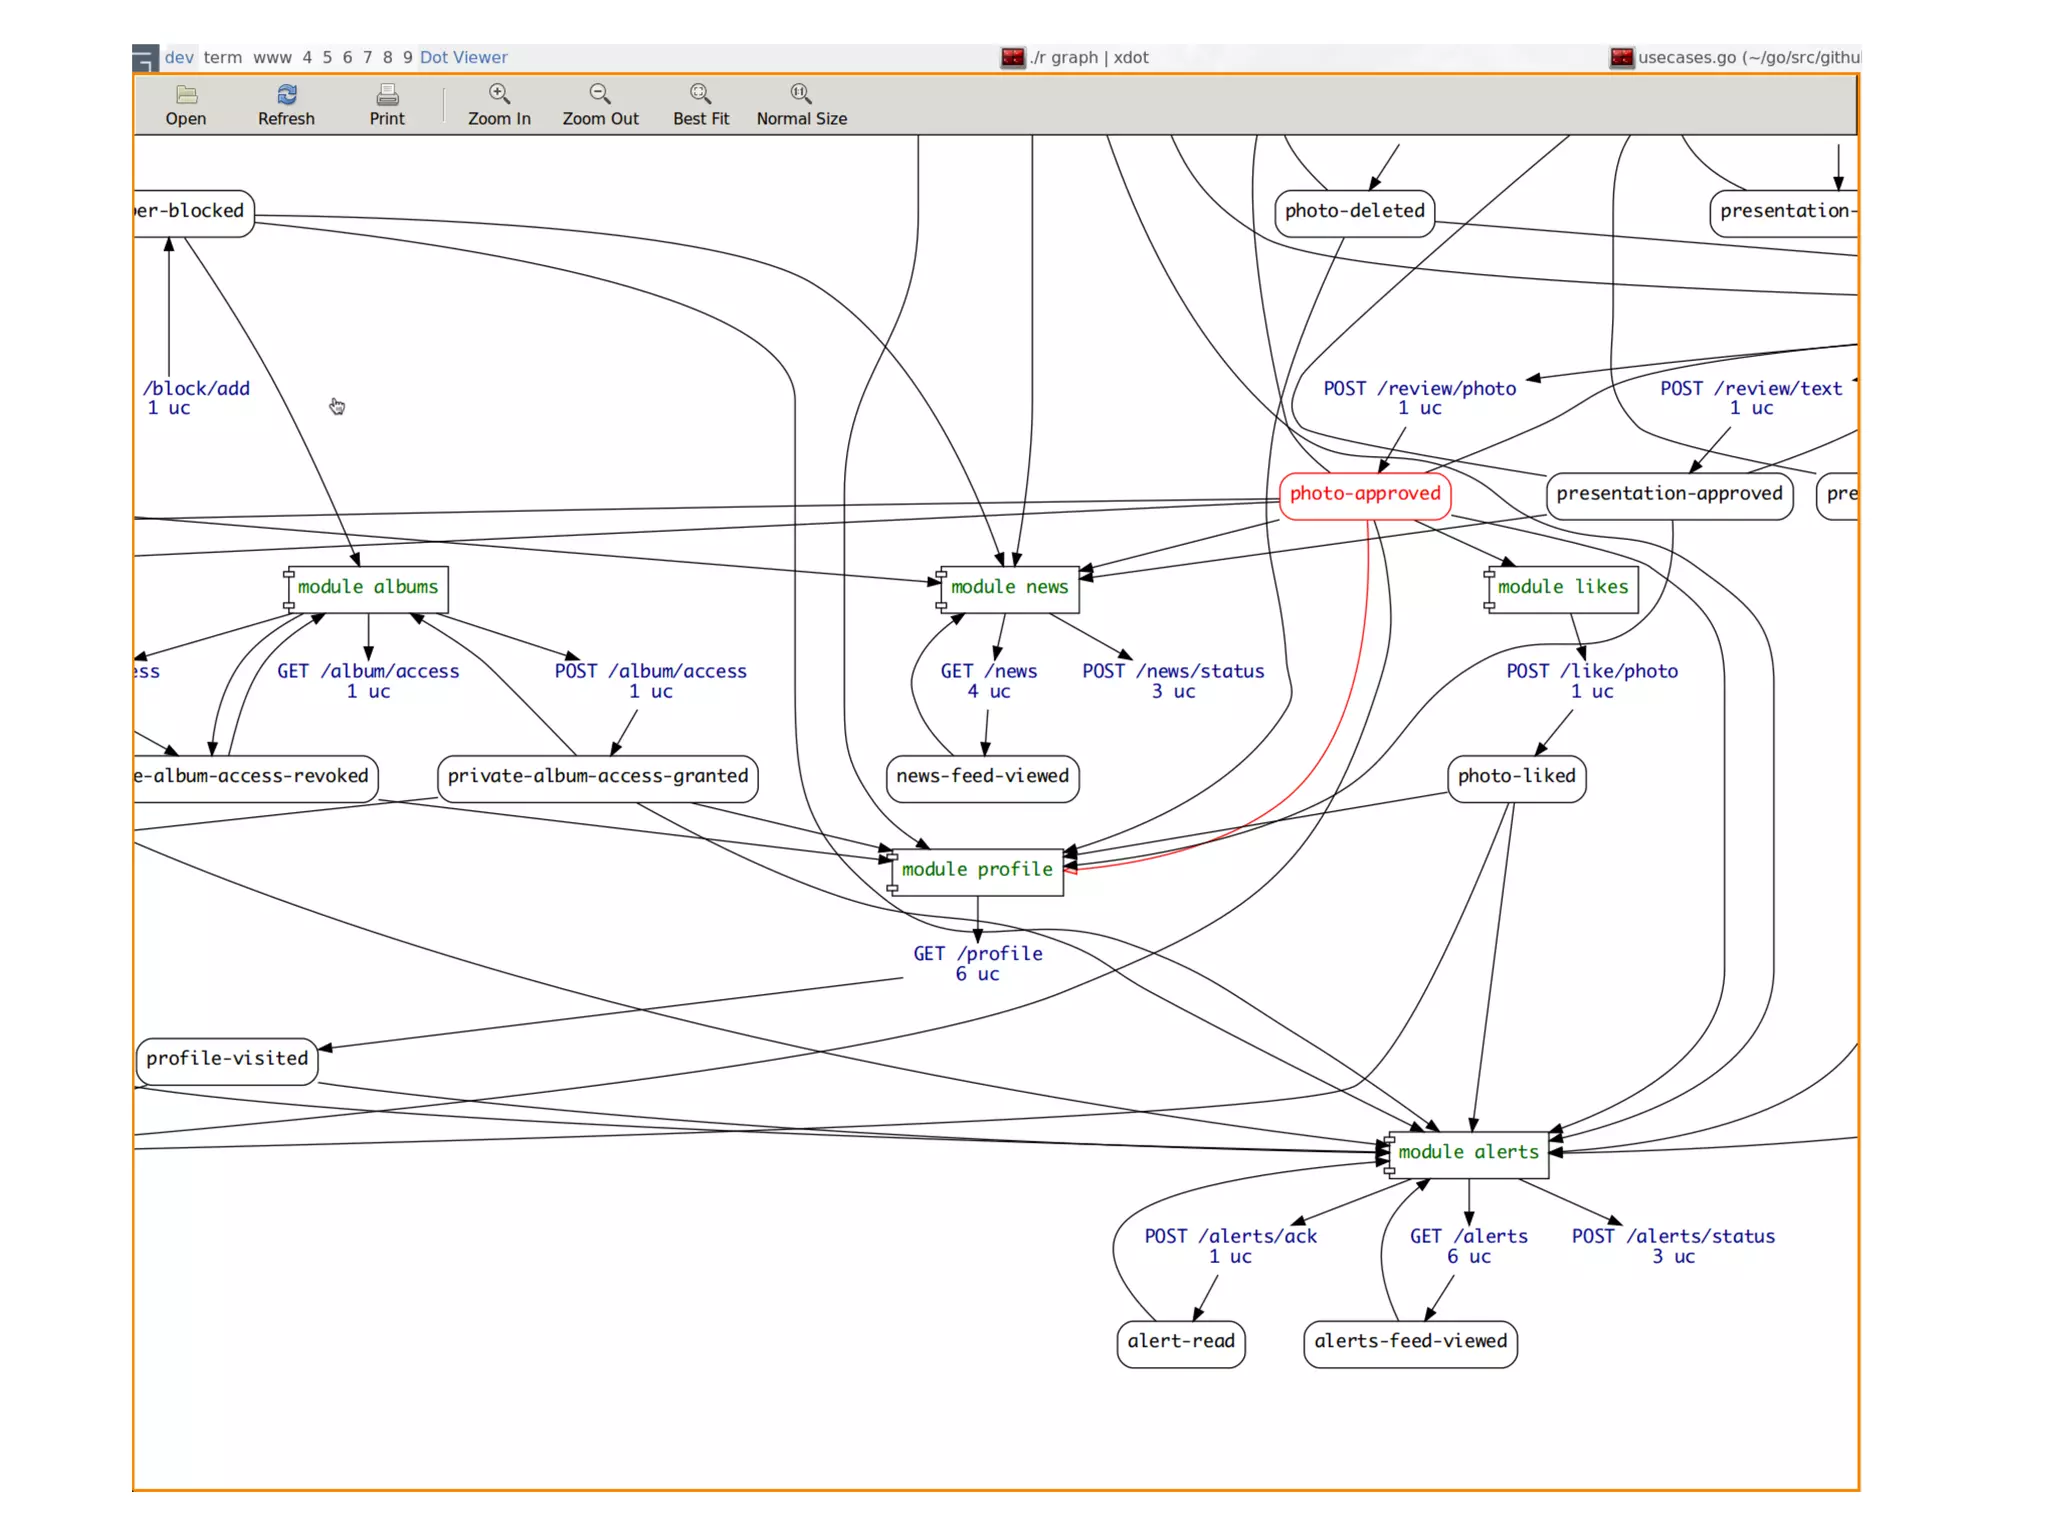Click the Normal Size zoom icon
Screen dimensions: 2048x1536
tap(801, 94)
